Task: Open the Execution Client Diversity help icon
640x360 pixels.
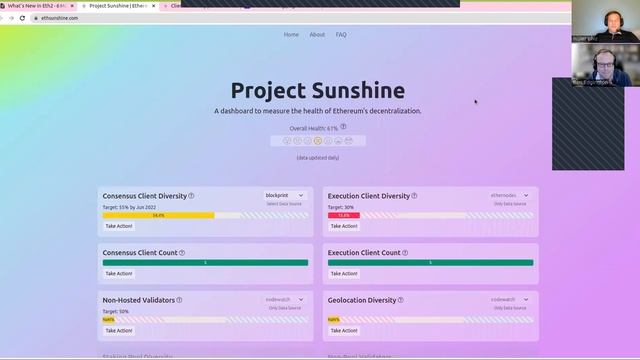Action: [x=414, y=196]
